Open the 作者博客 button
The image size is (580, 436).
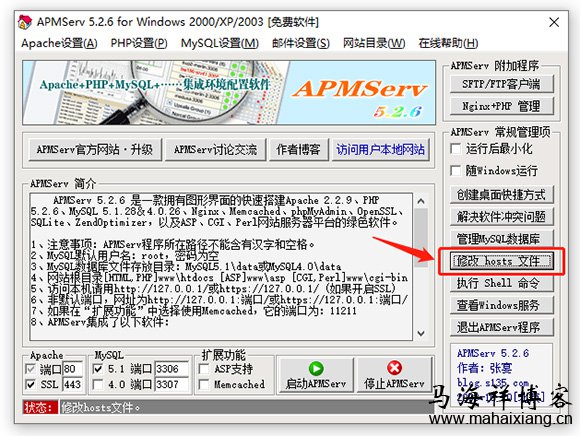pyautogui.click(x=299, y=150)
